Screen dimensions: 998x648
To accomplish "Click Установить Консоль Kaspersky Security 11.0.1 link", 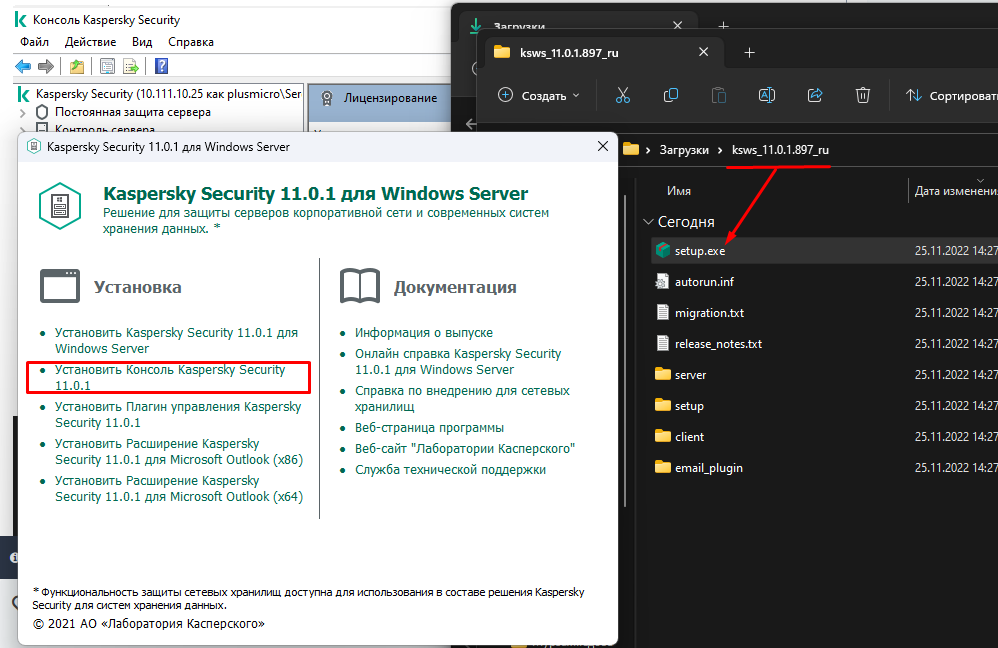I will [x=169, y=377].
